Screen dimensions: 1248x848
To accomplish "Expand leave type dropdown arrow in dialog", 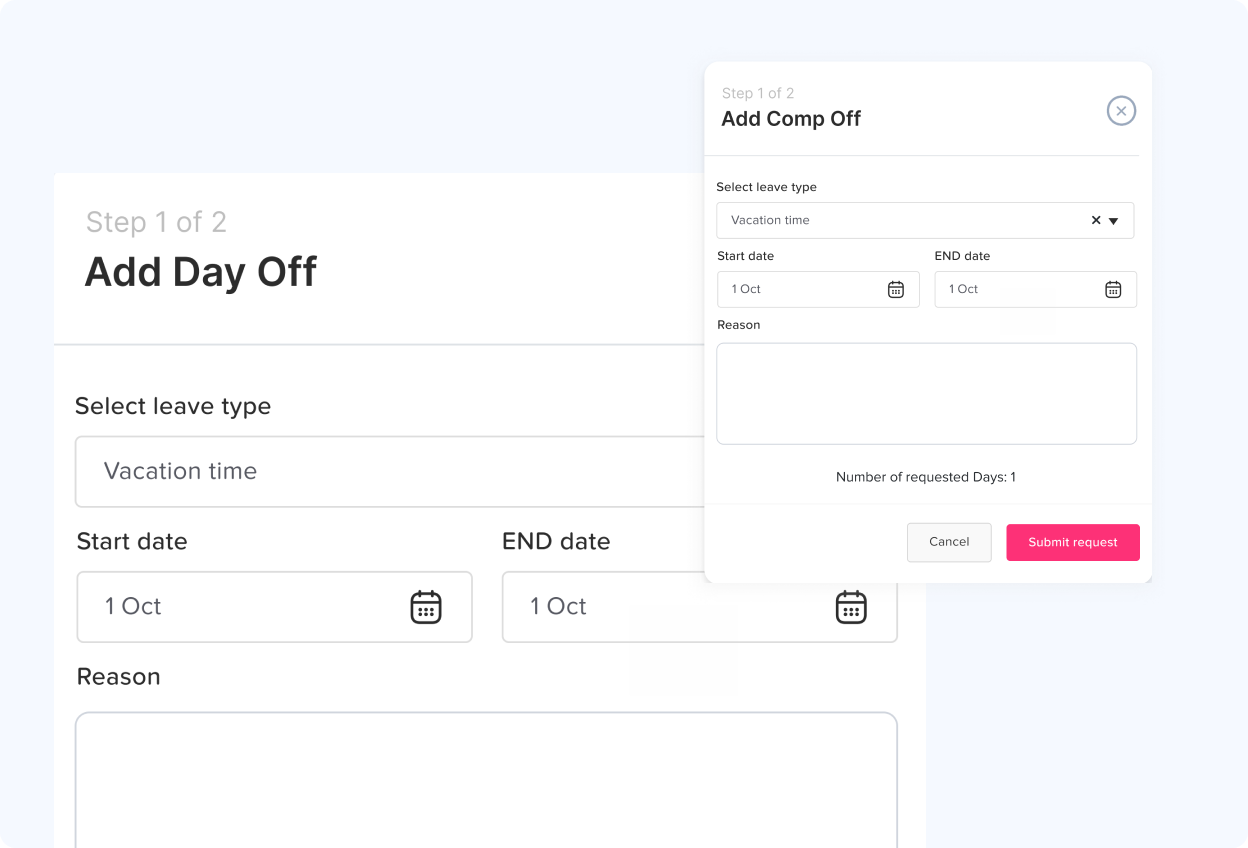I will point(1114,221).
